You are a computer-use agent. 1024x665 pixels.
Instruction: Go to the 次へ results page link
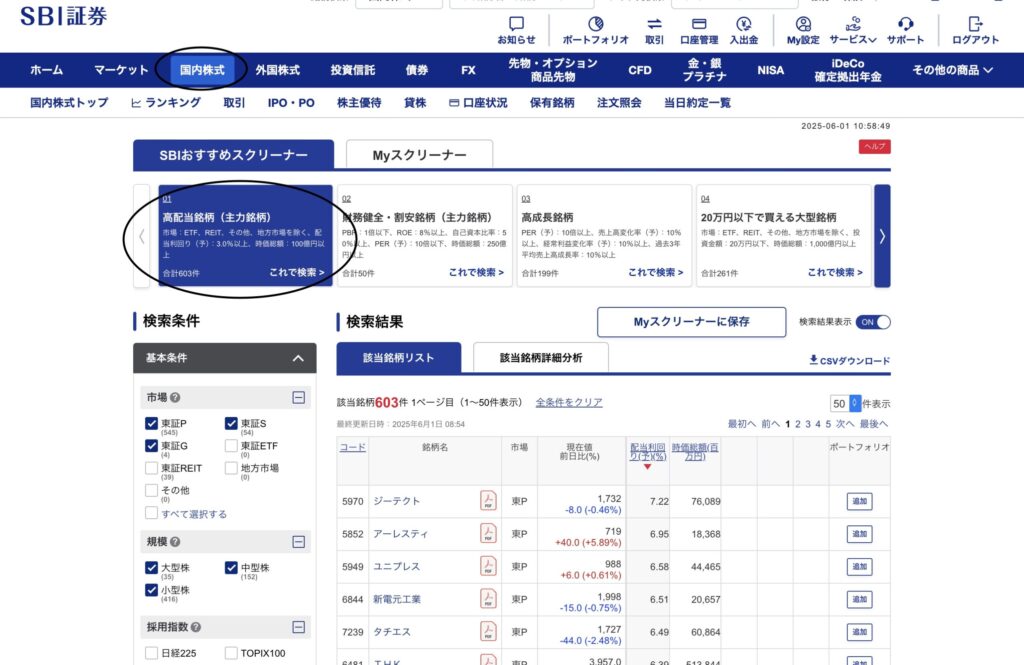845,424
